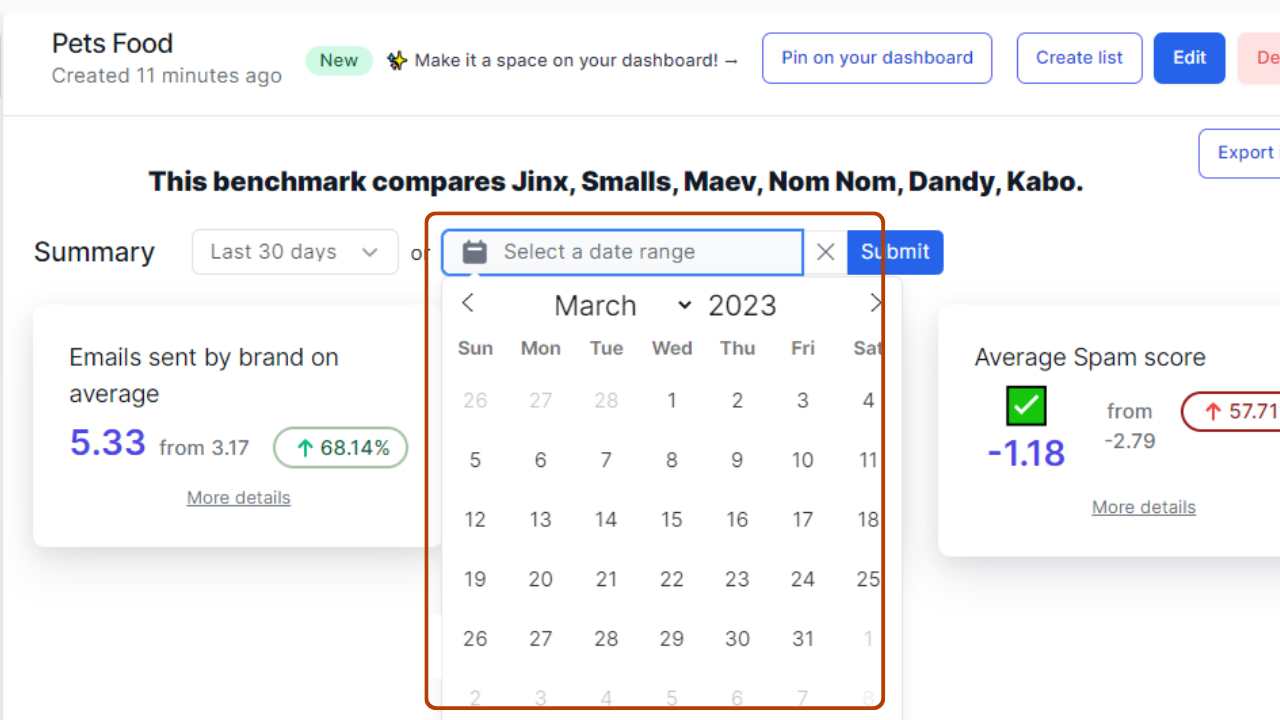Open More details under Emails sent by brand

239,497
